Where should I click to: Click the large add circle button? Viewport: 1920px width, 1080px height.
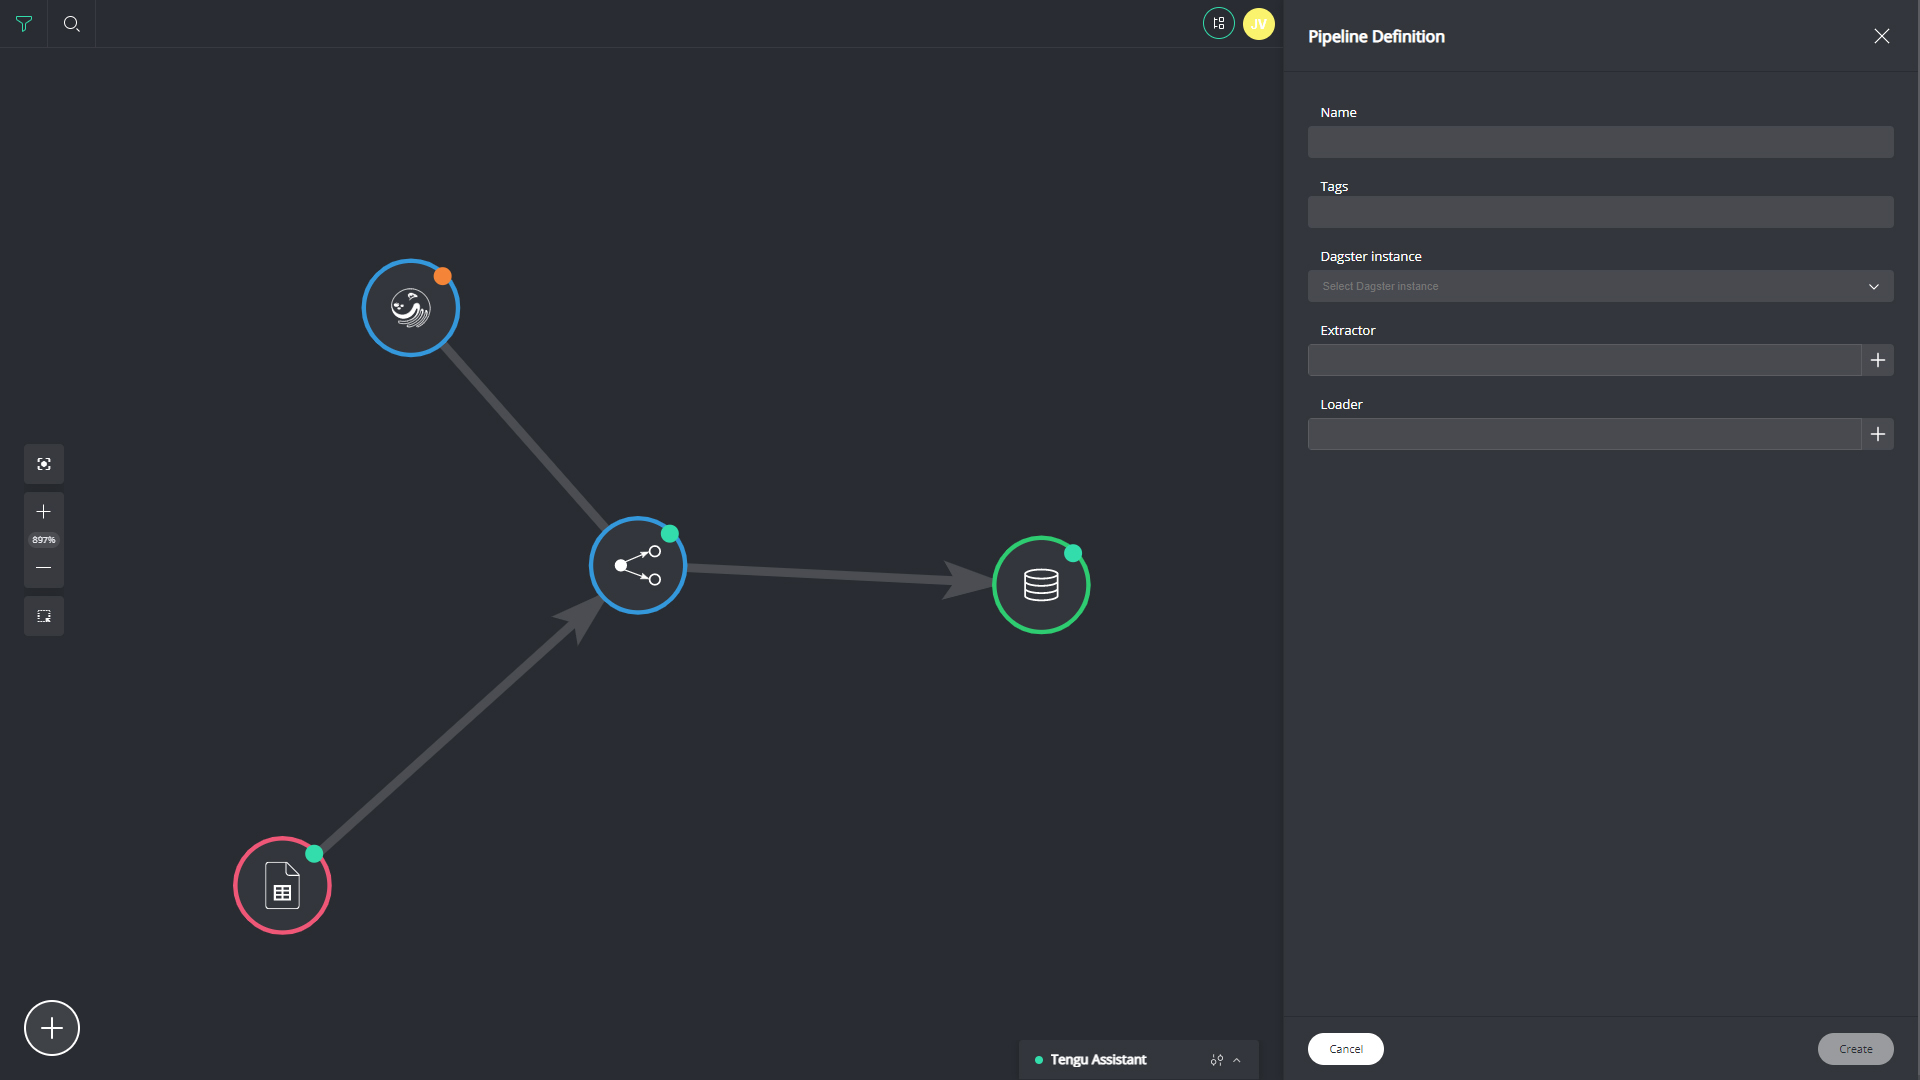(x=52, y=1028)
